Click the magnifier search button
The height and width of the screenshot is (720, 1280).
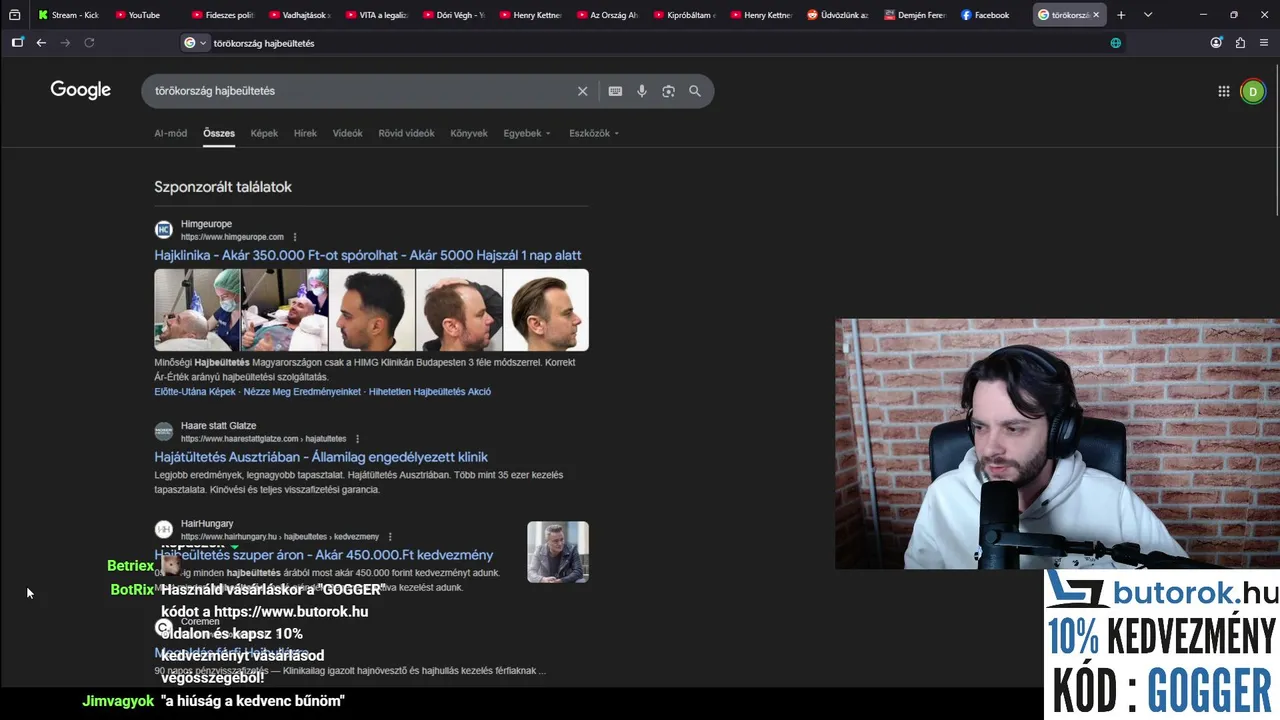pyautogui.click(x=695, y=91)
